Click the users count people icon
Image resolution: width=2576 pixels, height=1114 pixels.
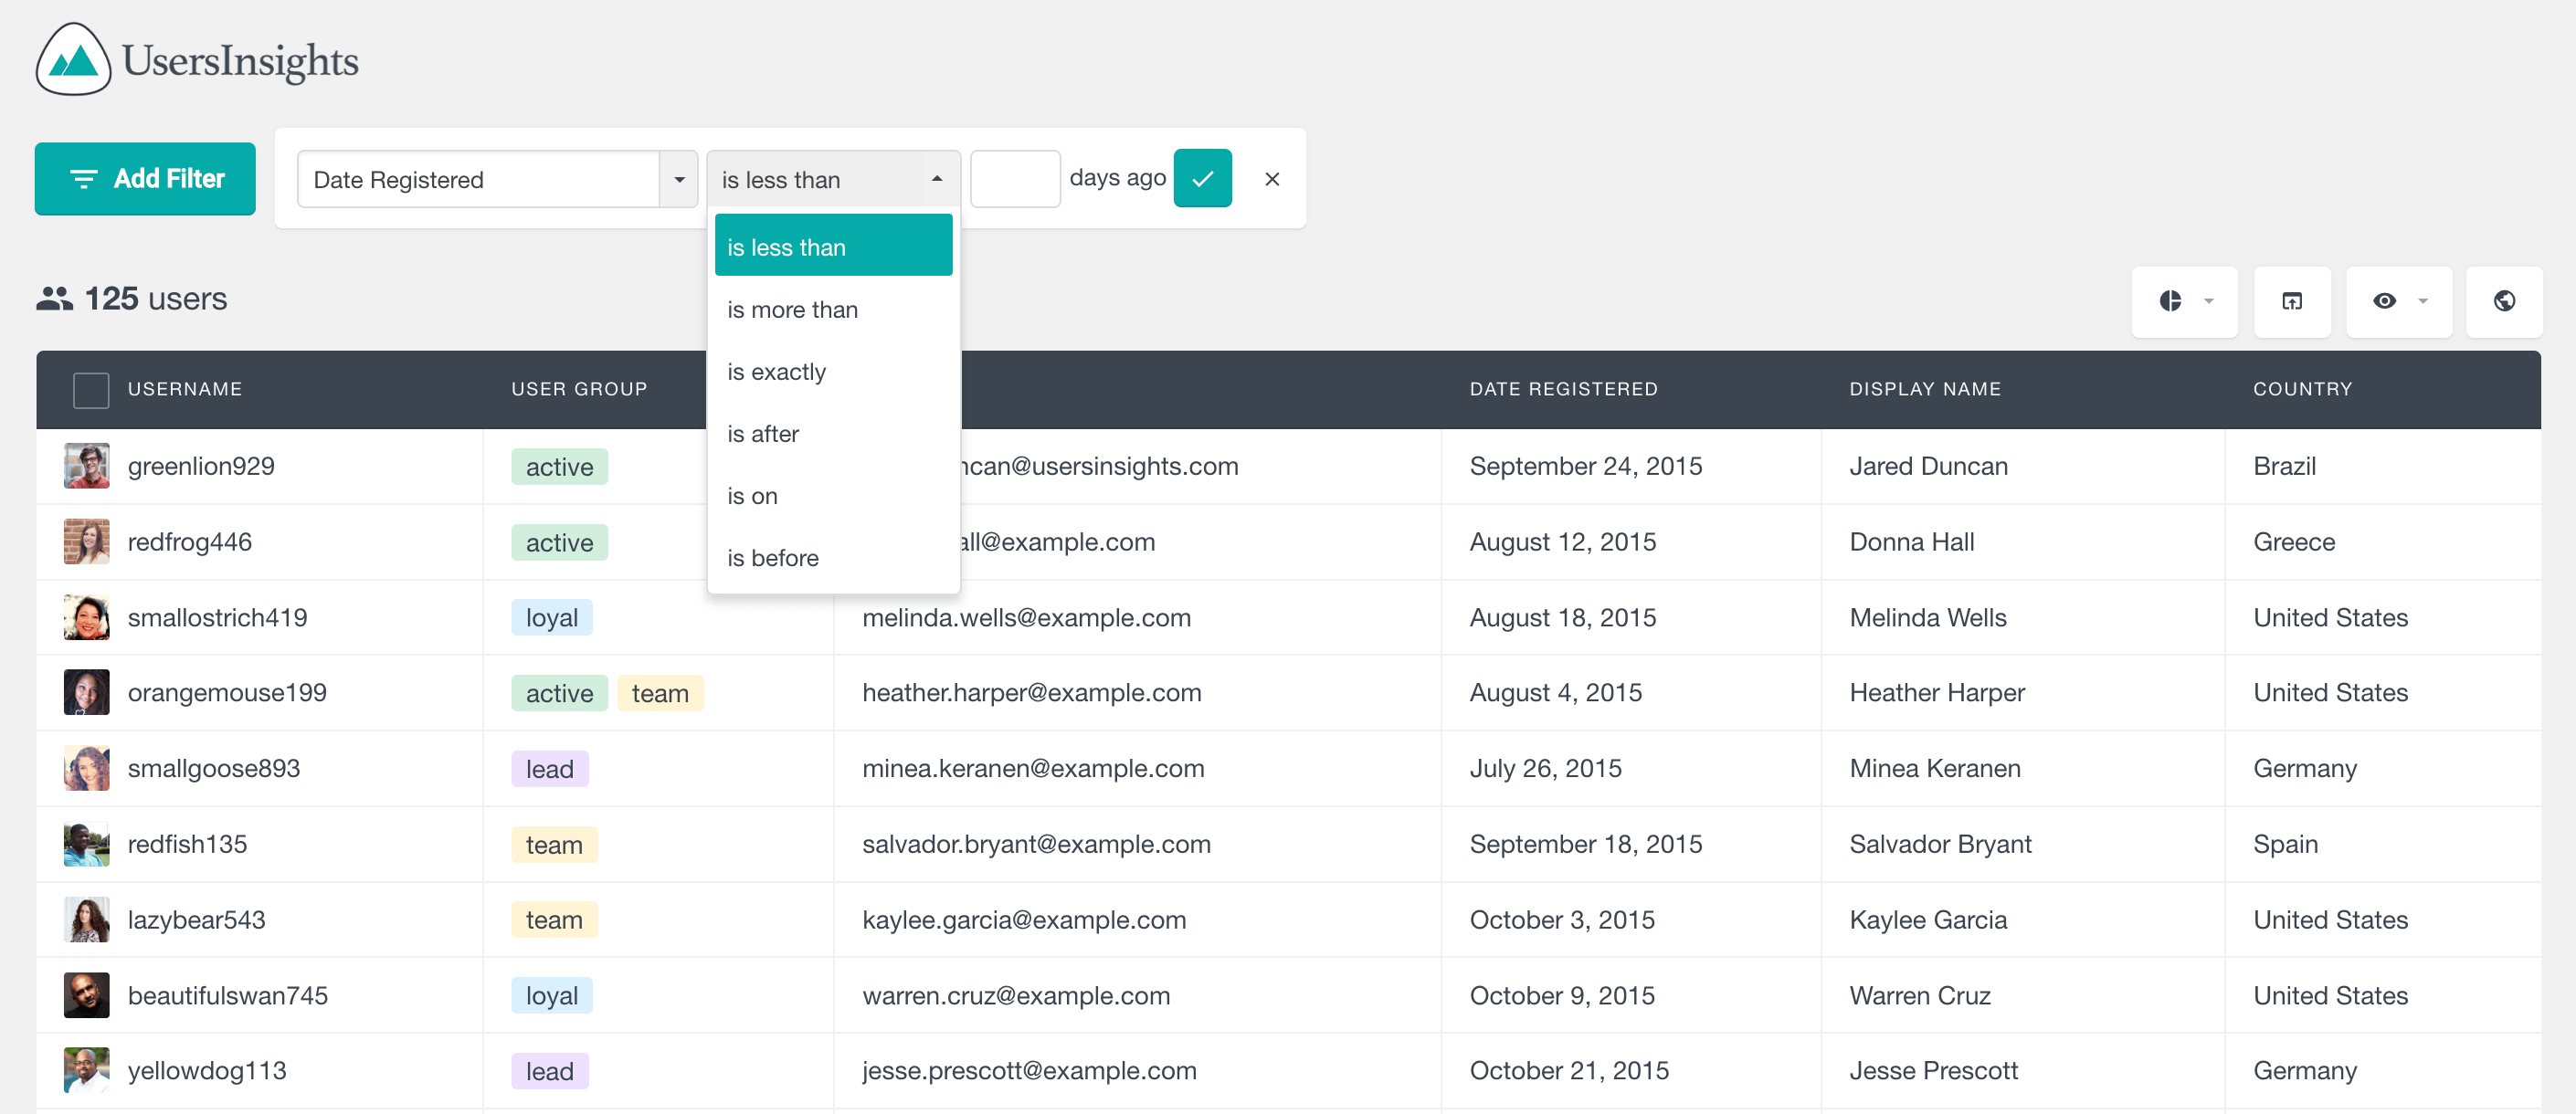pyautogui.click(x=57, y=297)
